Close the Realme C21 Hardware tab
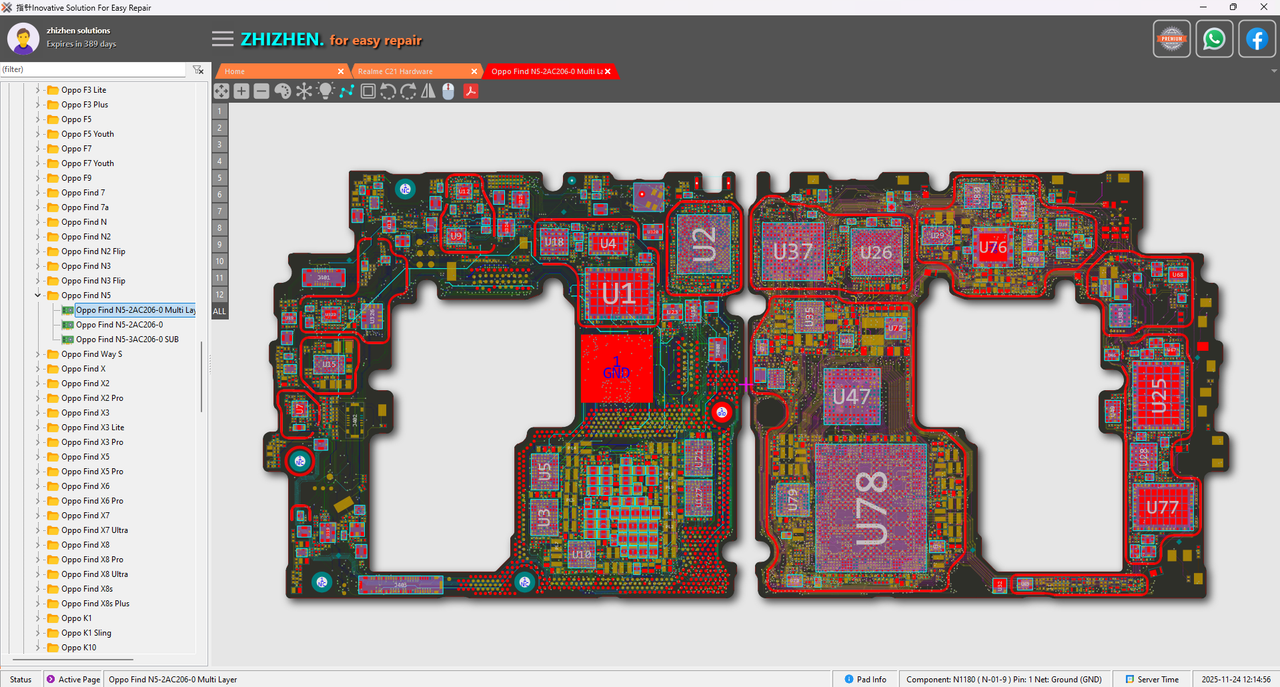1280x687 pixels. tap(473, 71)
